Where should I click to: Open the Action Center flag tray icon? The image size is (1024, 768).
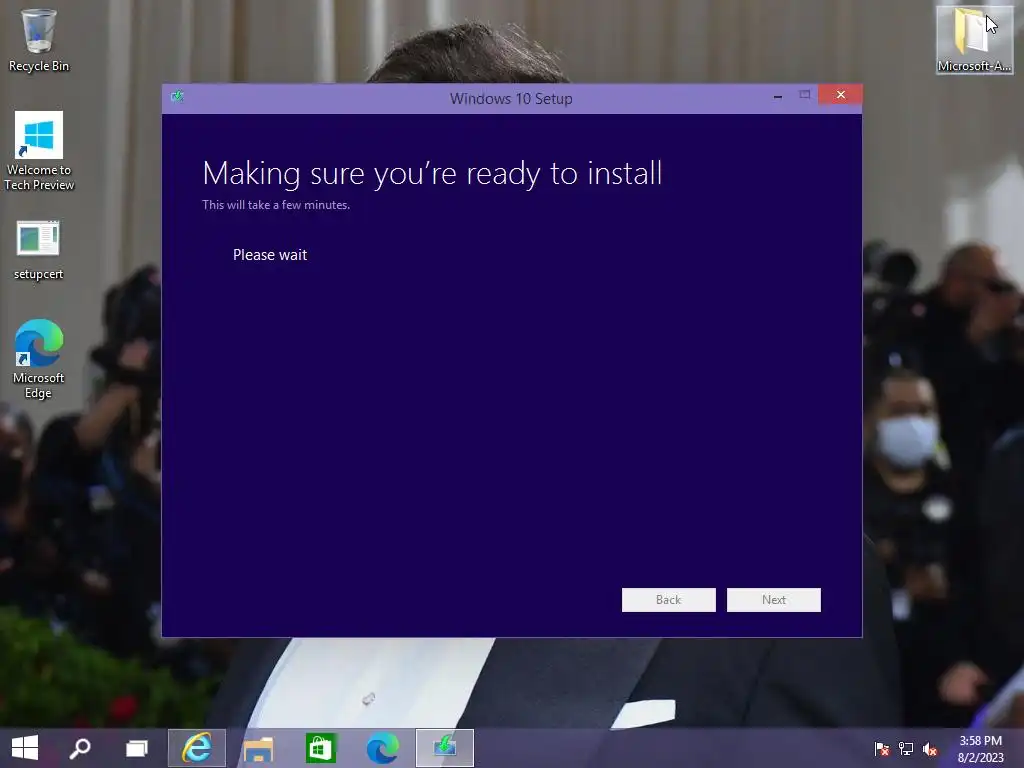[882, 749]
